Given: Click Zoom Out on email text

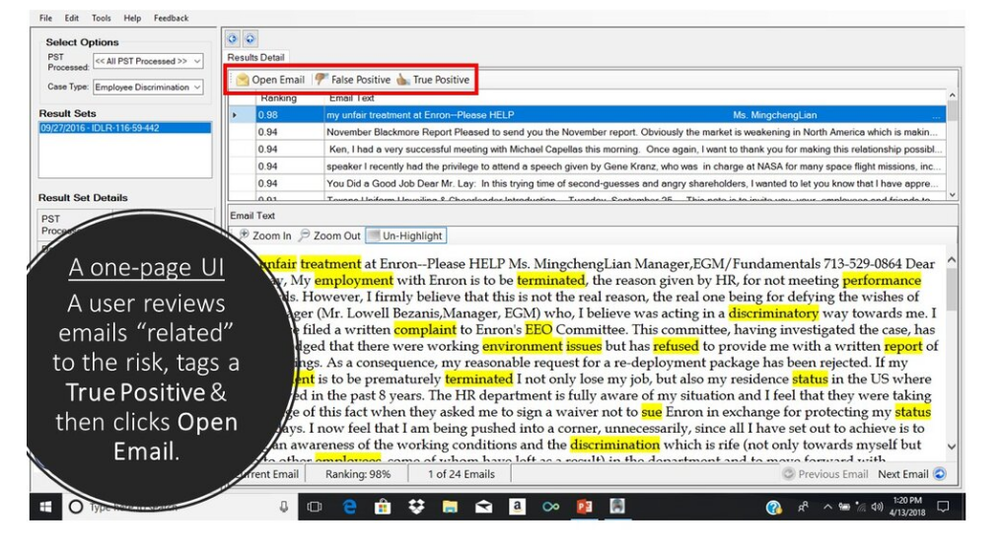Looking at the screenshot, I should 330,235.
